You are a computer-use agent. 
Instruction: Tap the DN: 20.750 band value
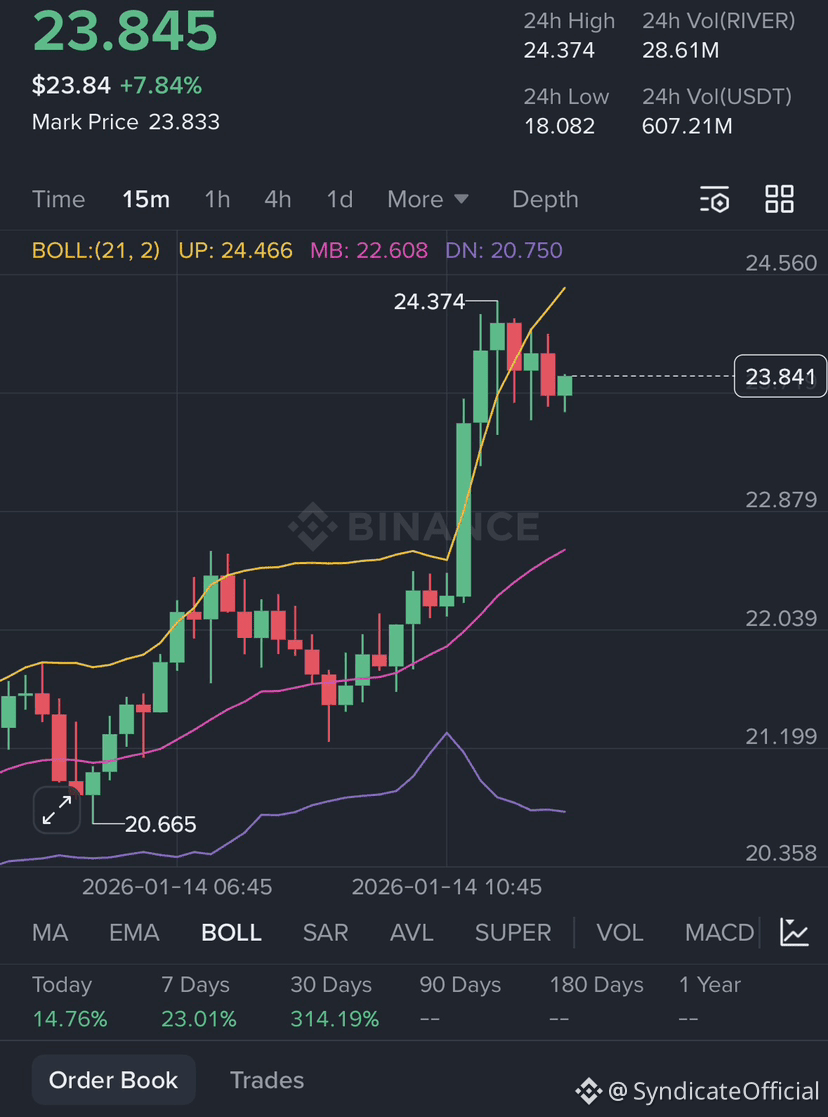point(504,250)
